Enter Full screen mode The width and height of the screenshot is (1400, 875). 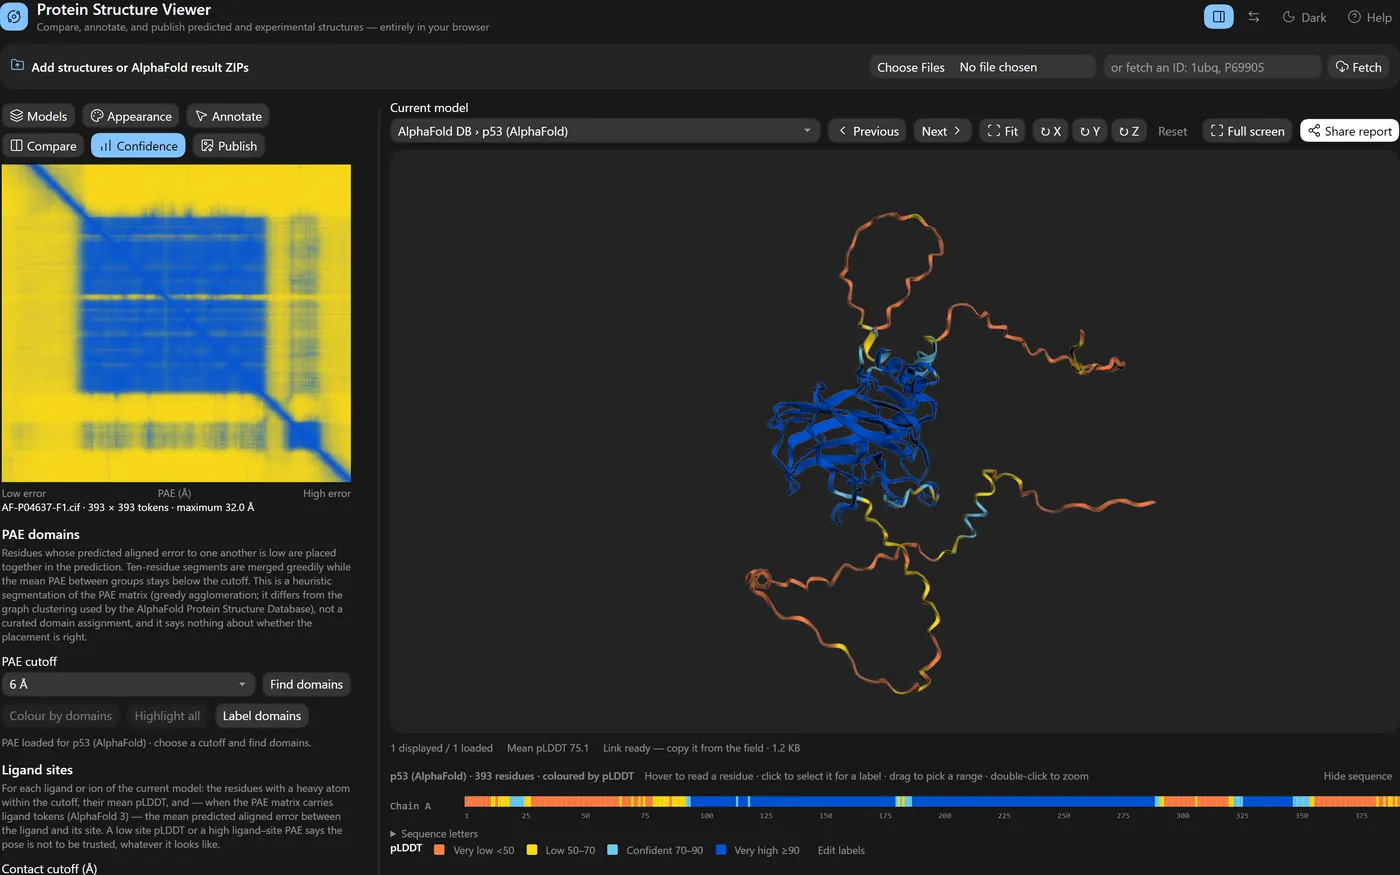pos(1247,131)
